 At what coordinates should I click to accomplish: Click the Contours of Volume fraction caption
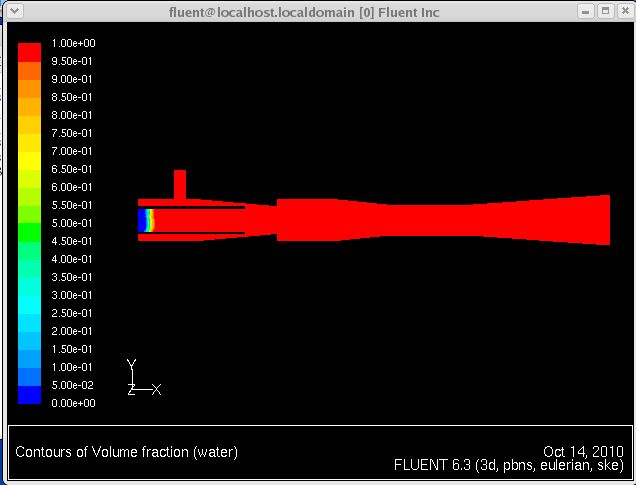point(126,452)
